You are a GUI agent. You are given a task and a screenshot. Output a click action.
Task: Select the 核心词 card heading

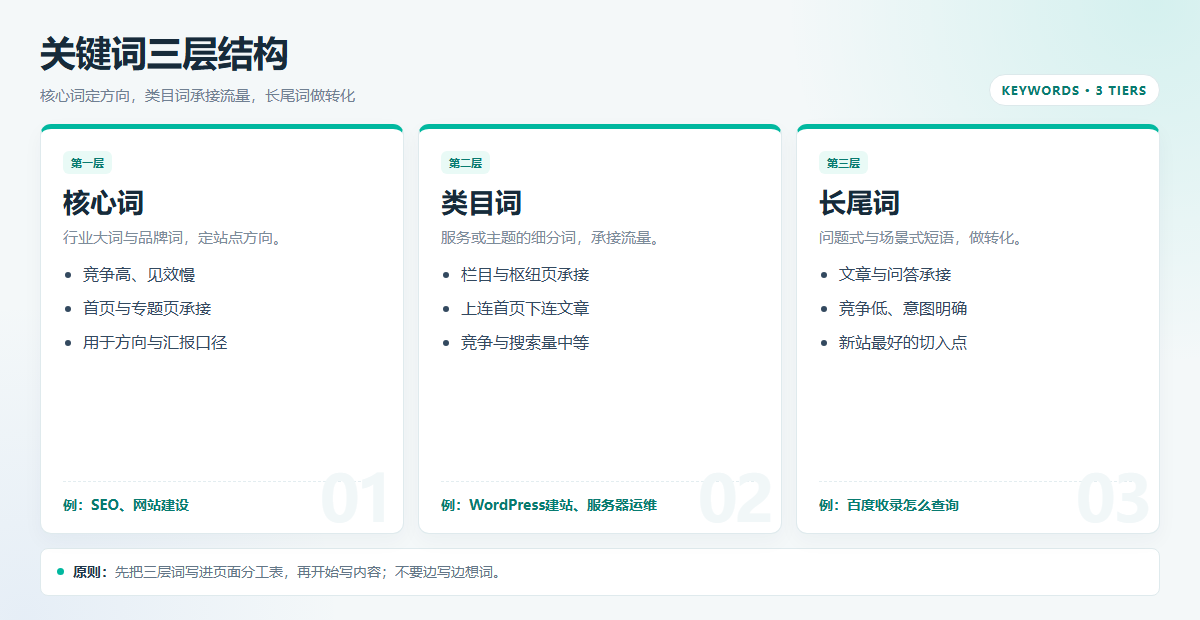coord(103,203)
